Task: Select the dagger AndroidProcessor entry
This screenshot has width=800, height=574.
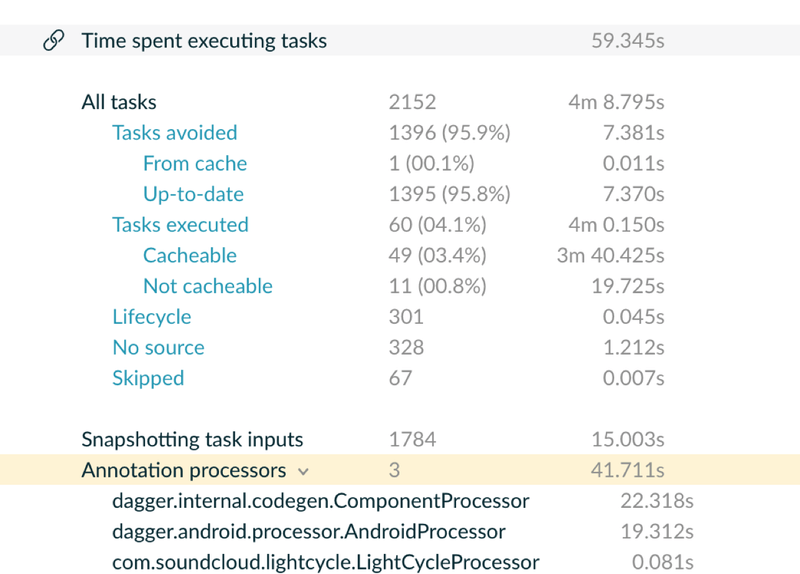Action: (309, 532)
